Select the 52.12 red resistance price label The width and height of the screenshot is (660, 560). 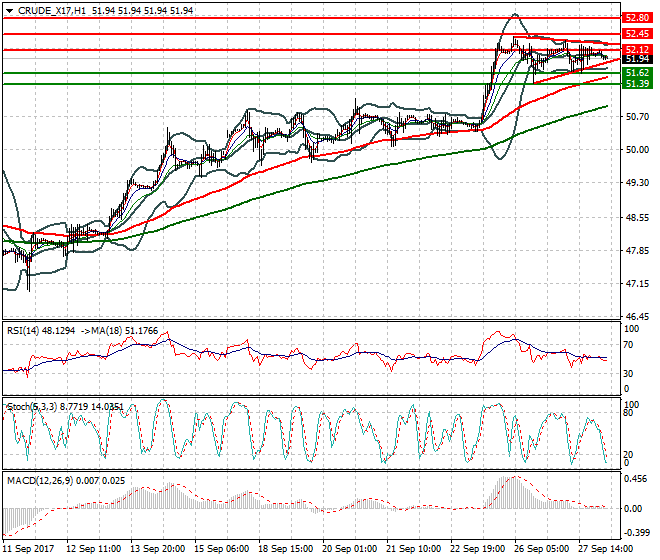pyautogui.click(x=637, y=50)
